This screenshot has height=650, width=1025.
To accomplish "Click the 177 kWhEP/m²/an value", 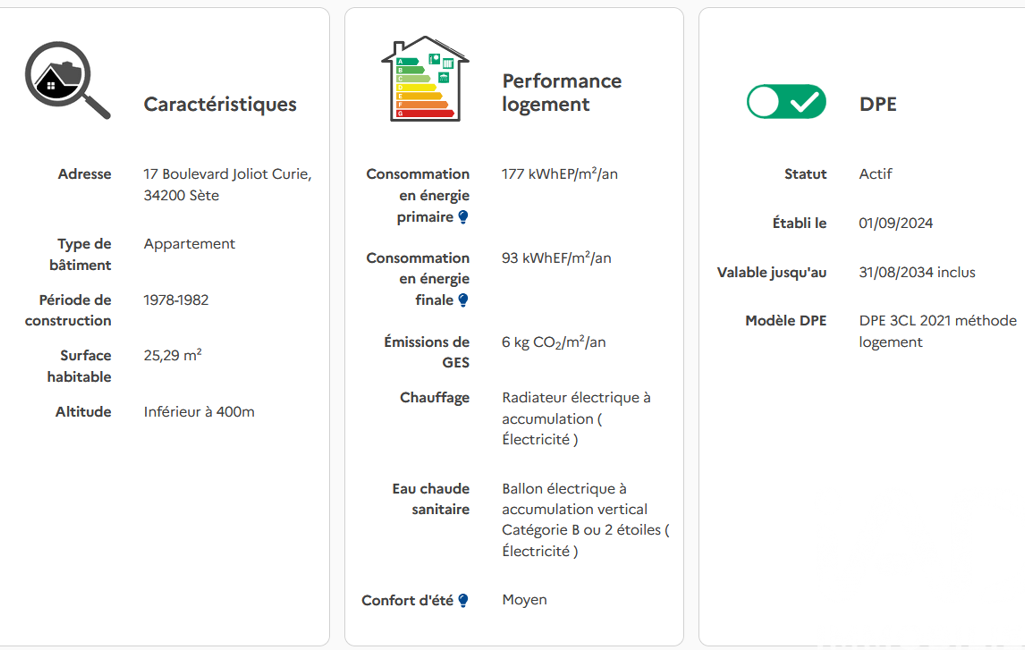I will [559, 174].
